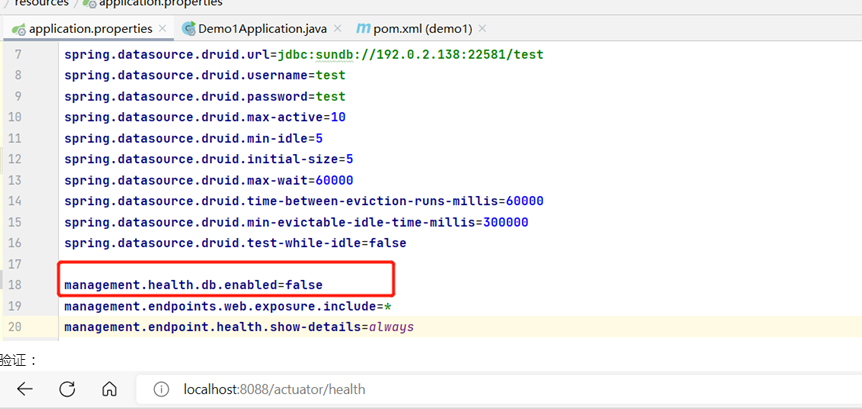The image size is (862, 409).
Task: Close the Demo1Application.java tab
Action: tap(338, 28)
